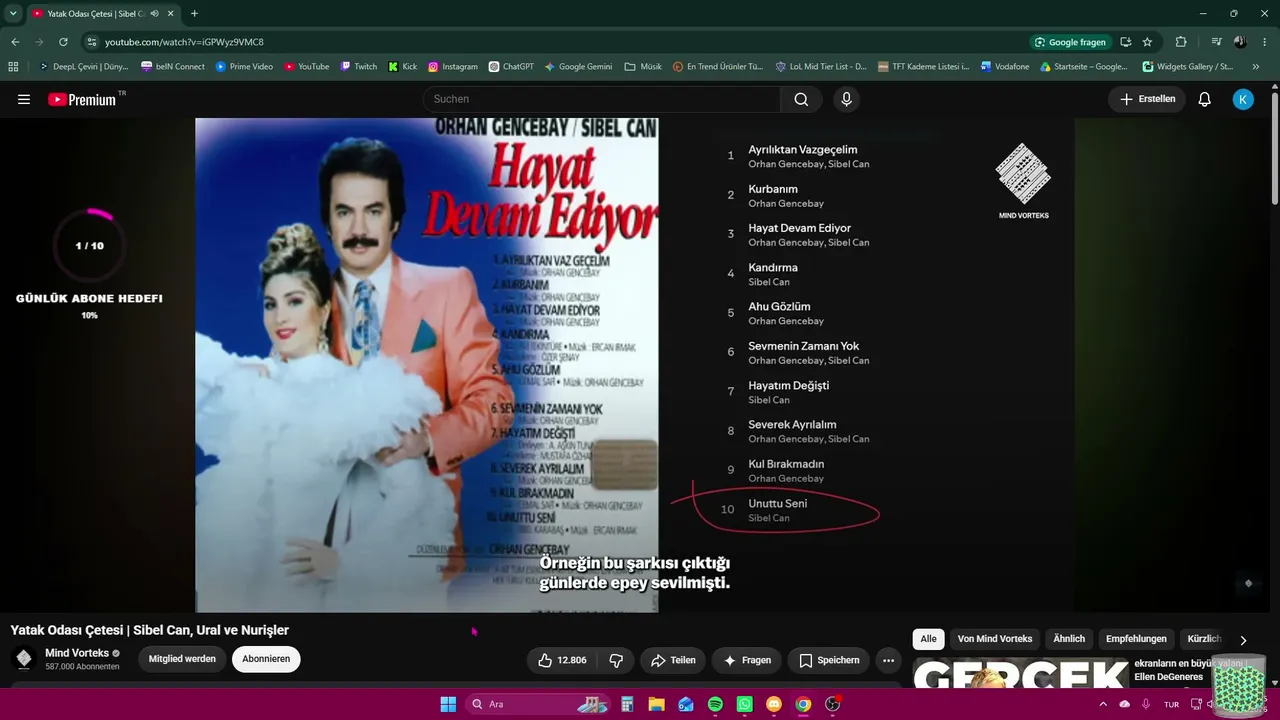The width and height of the screenshot is (1280, 720).
Task: Show more filter chips with the arrow
Action: (x=1243, y=640)
